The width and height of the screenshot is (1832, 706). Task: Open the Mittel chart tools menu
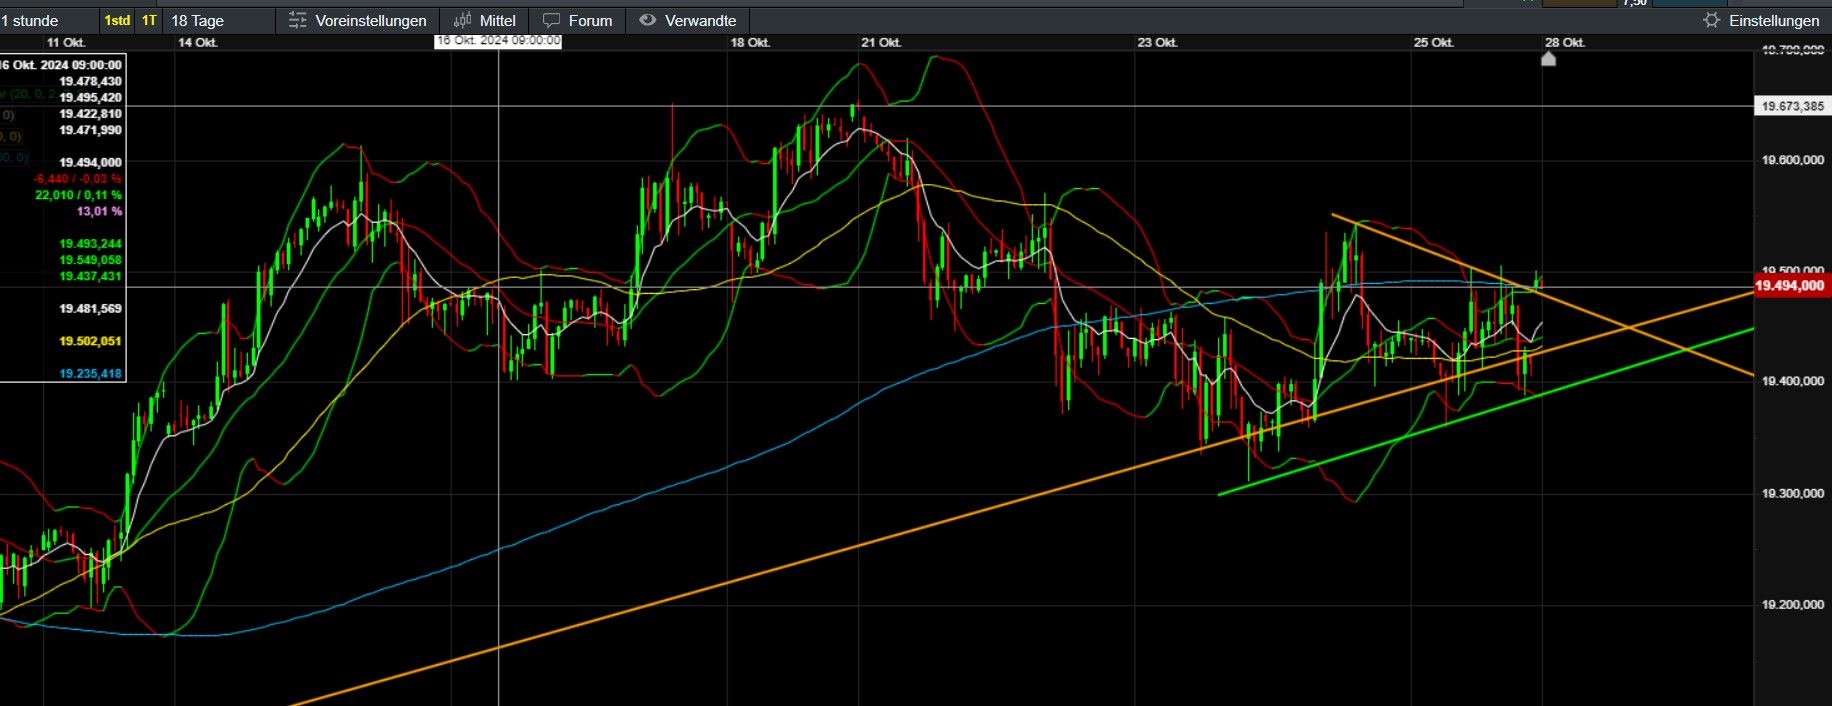tap(484, 20)
